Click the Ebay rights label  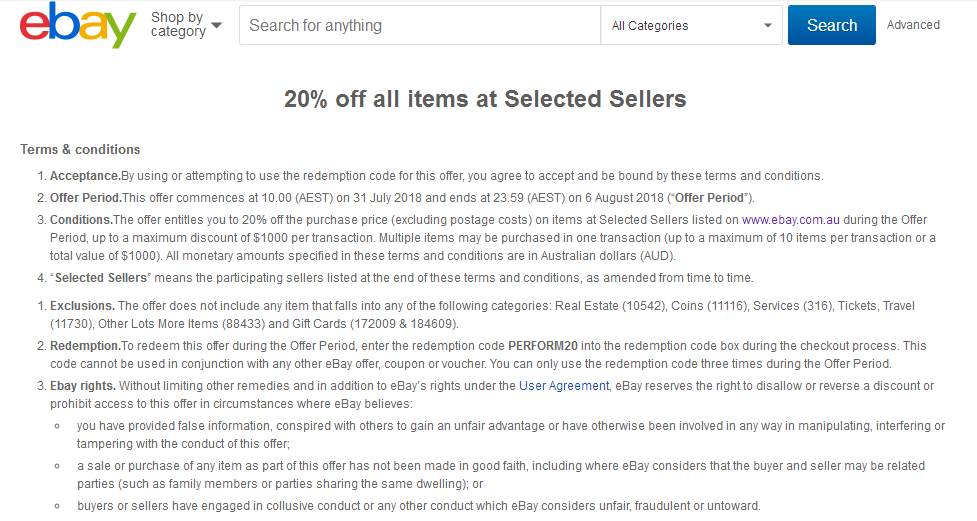[x=83, y=386]
